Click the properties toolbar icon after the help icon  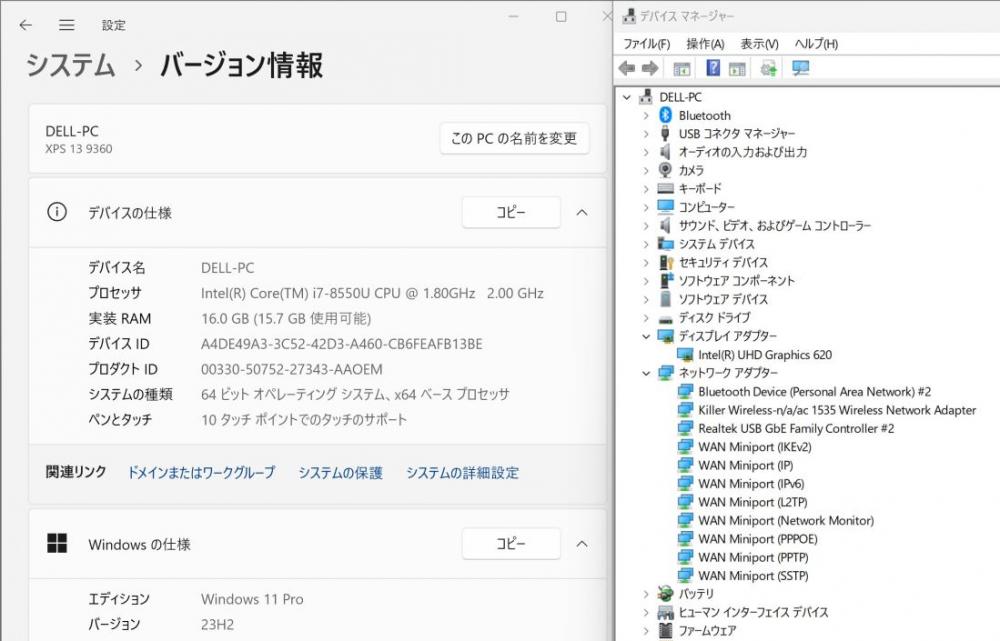coord(737,68)
